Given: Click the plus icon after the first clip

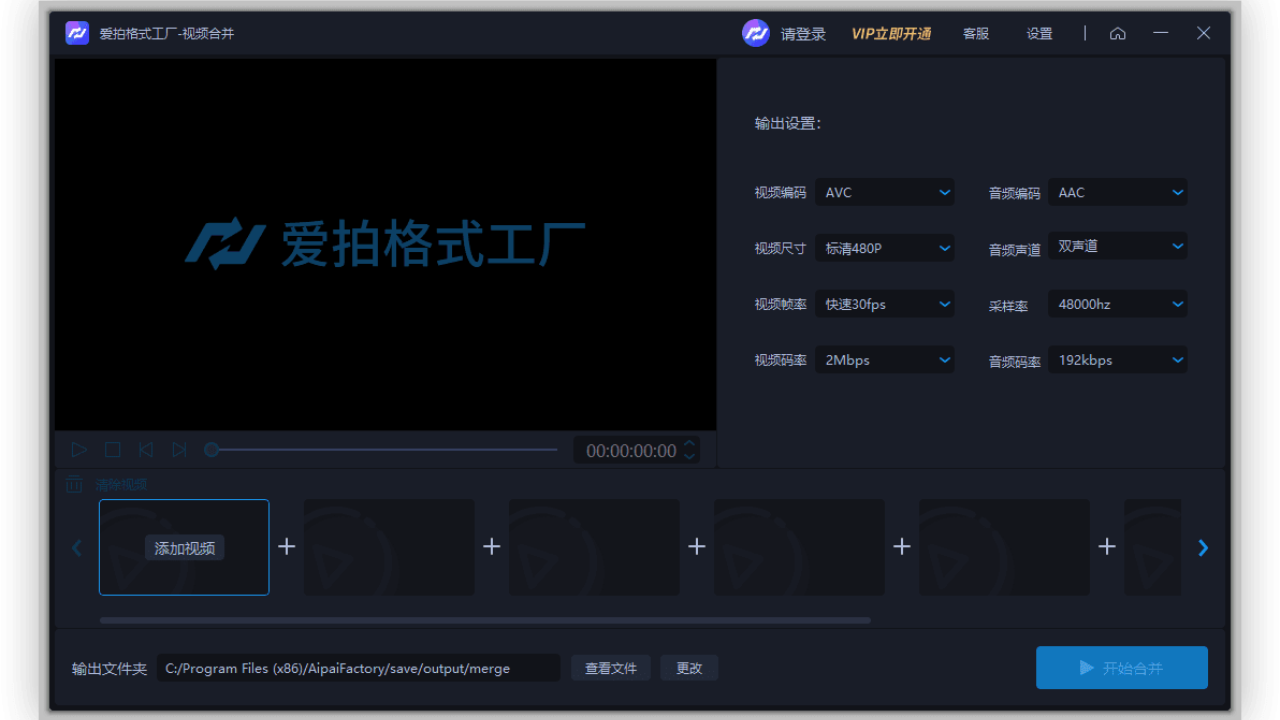Looking at the screenshot, I should 287,546.
